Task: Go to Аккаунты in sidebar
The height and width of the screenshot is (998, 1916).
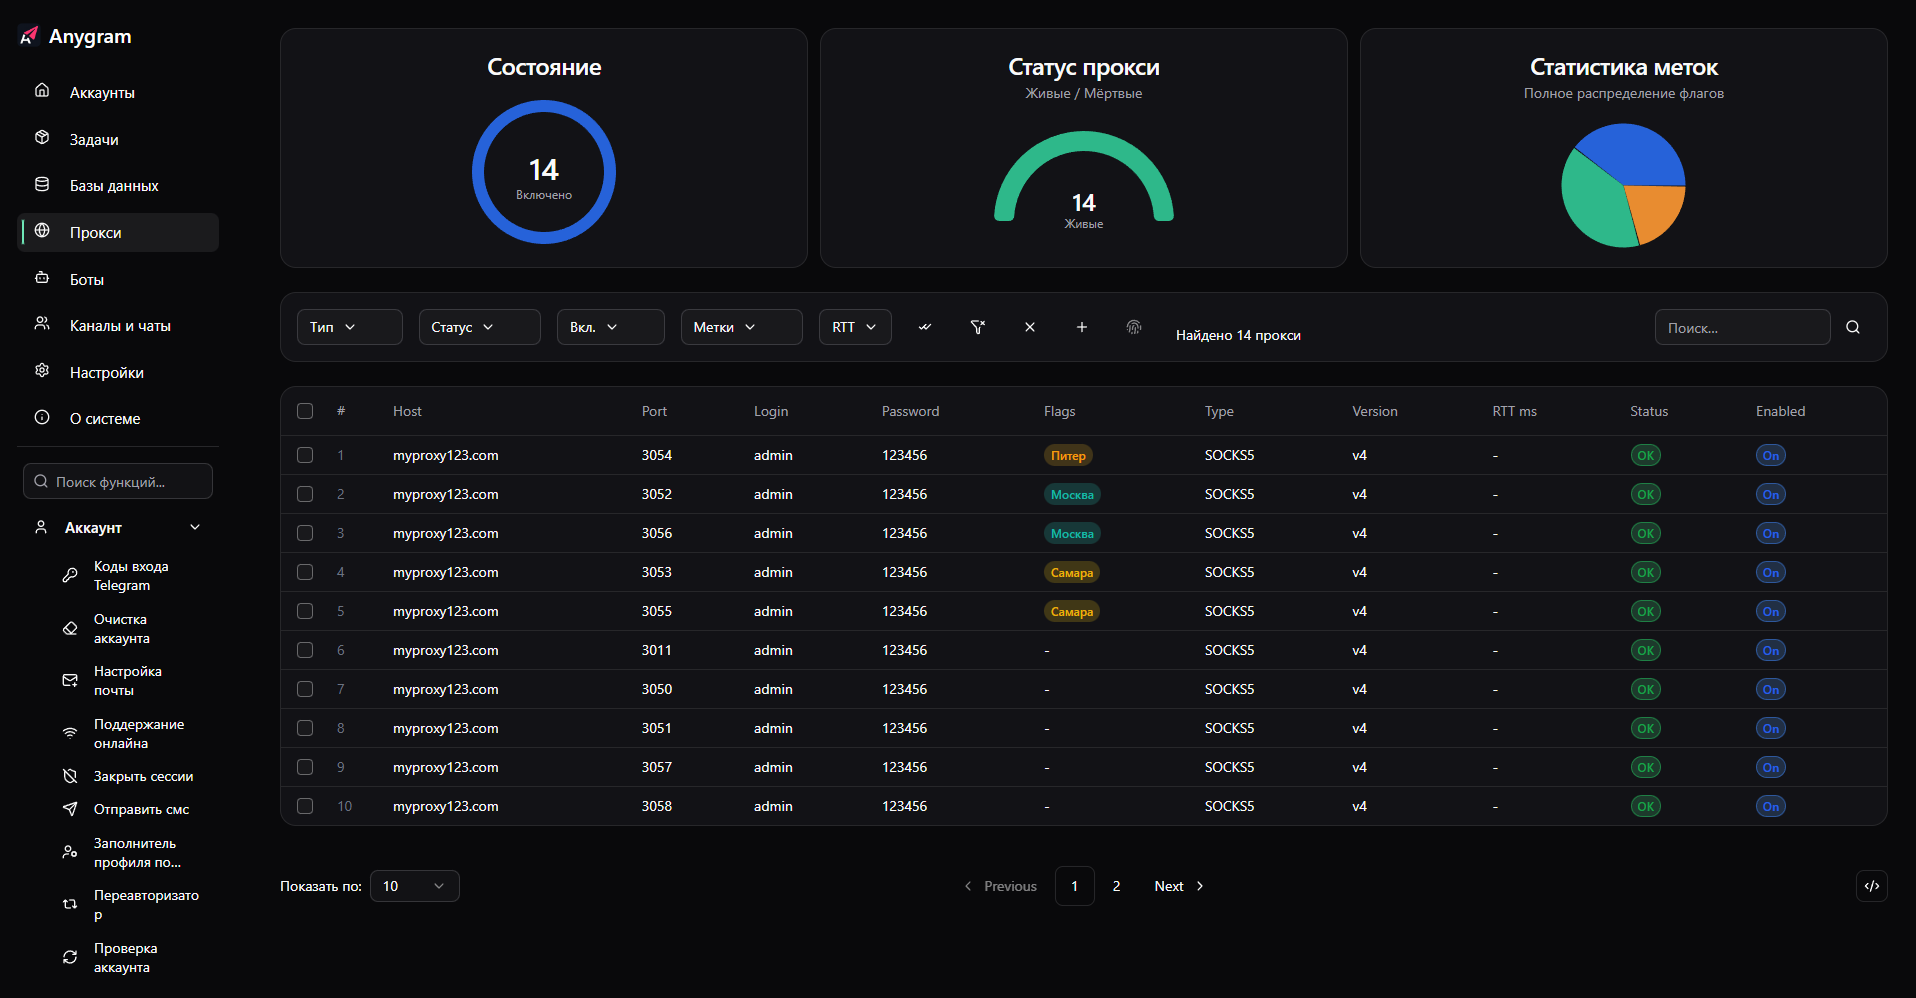Action: (118, 92)
